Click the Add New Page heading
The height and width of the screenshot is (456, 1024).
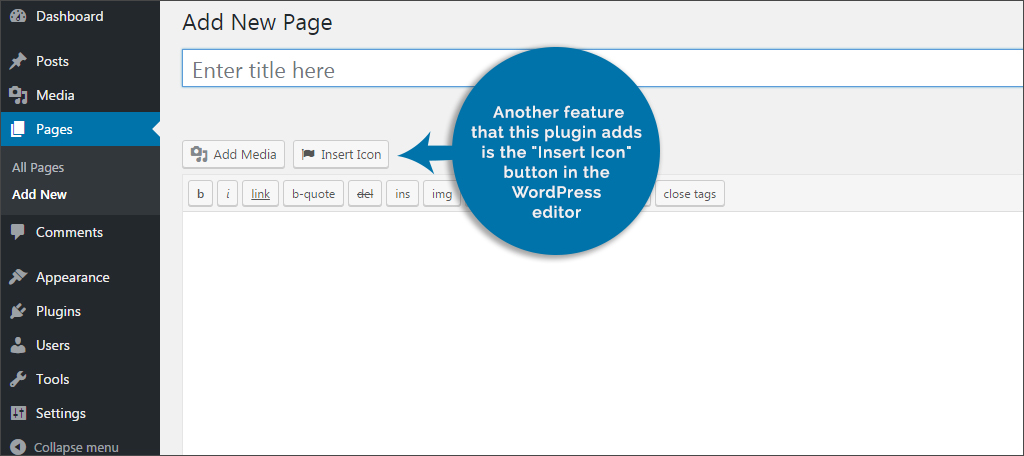point(257,23)
